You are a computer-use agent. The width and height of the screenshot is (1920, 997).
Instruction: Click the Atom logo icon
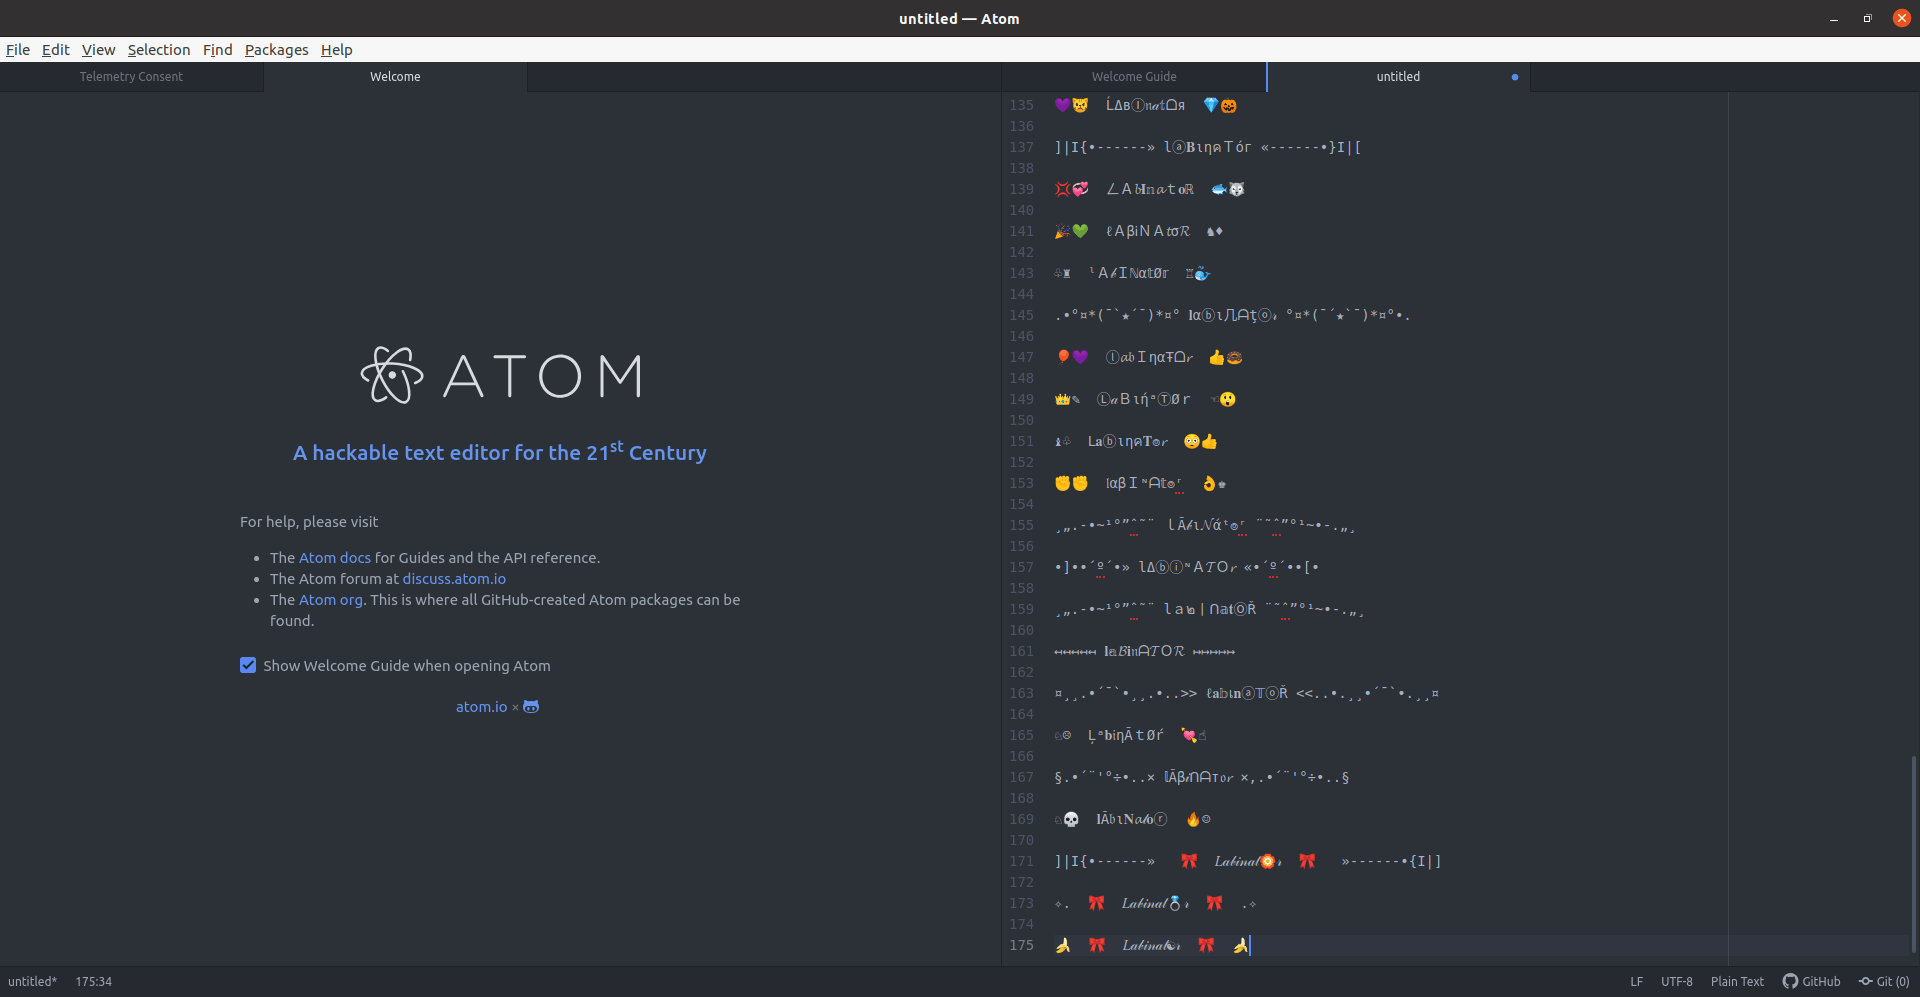click(392, 376)
